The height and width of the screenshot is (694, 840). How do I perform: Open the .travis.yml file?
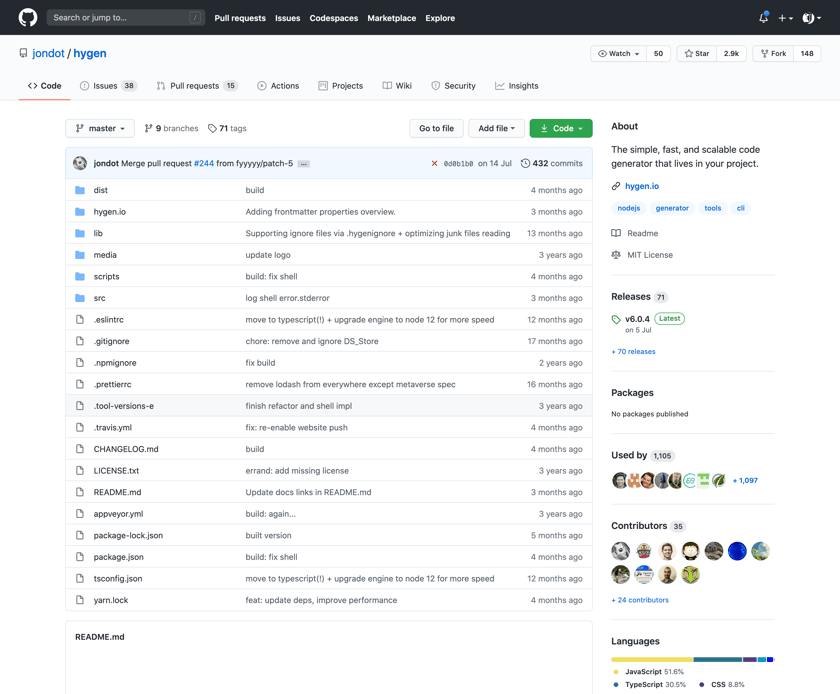click(x=113, y=428)
